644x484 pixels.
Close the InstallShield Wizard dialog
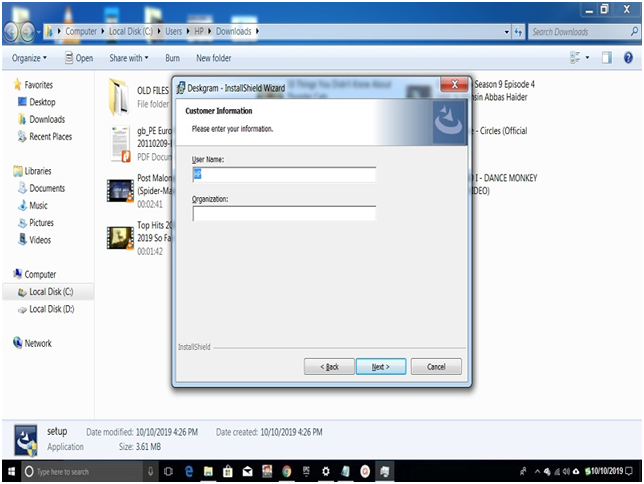point(454,85)
